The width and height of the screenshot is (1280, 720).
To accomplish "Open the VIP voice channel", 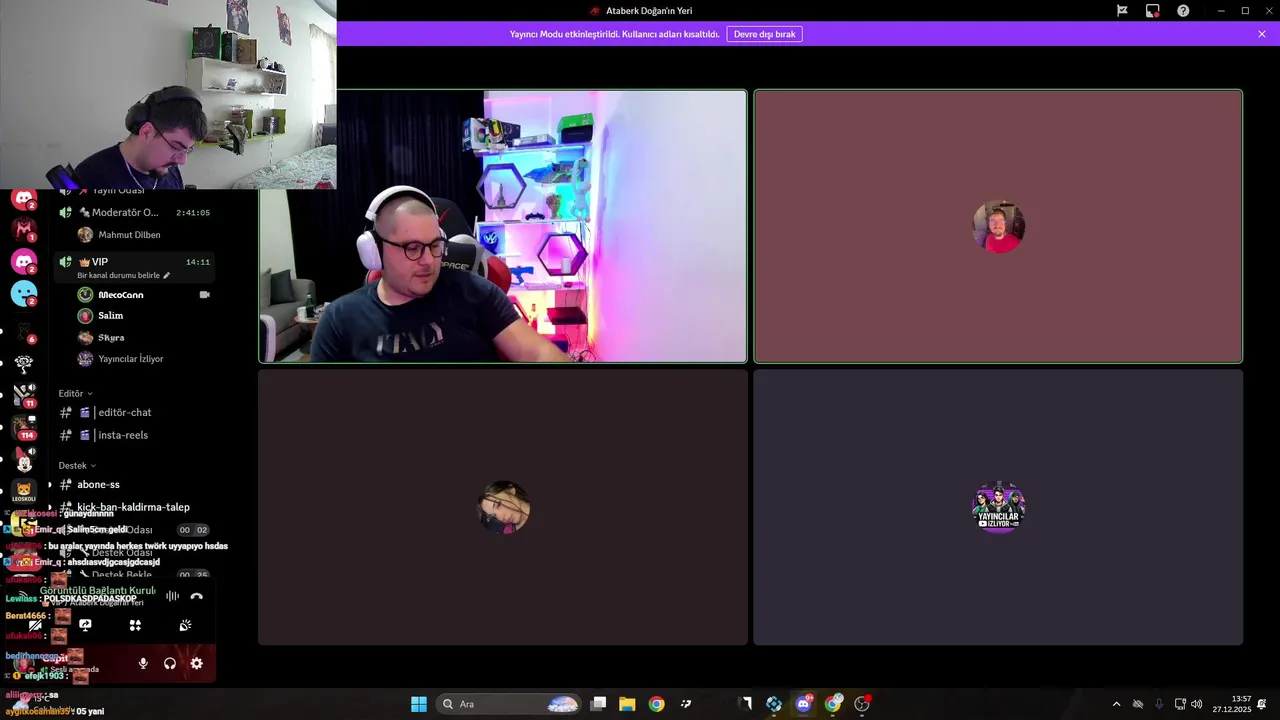I will click(x=135, y=267).
